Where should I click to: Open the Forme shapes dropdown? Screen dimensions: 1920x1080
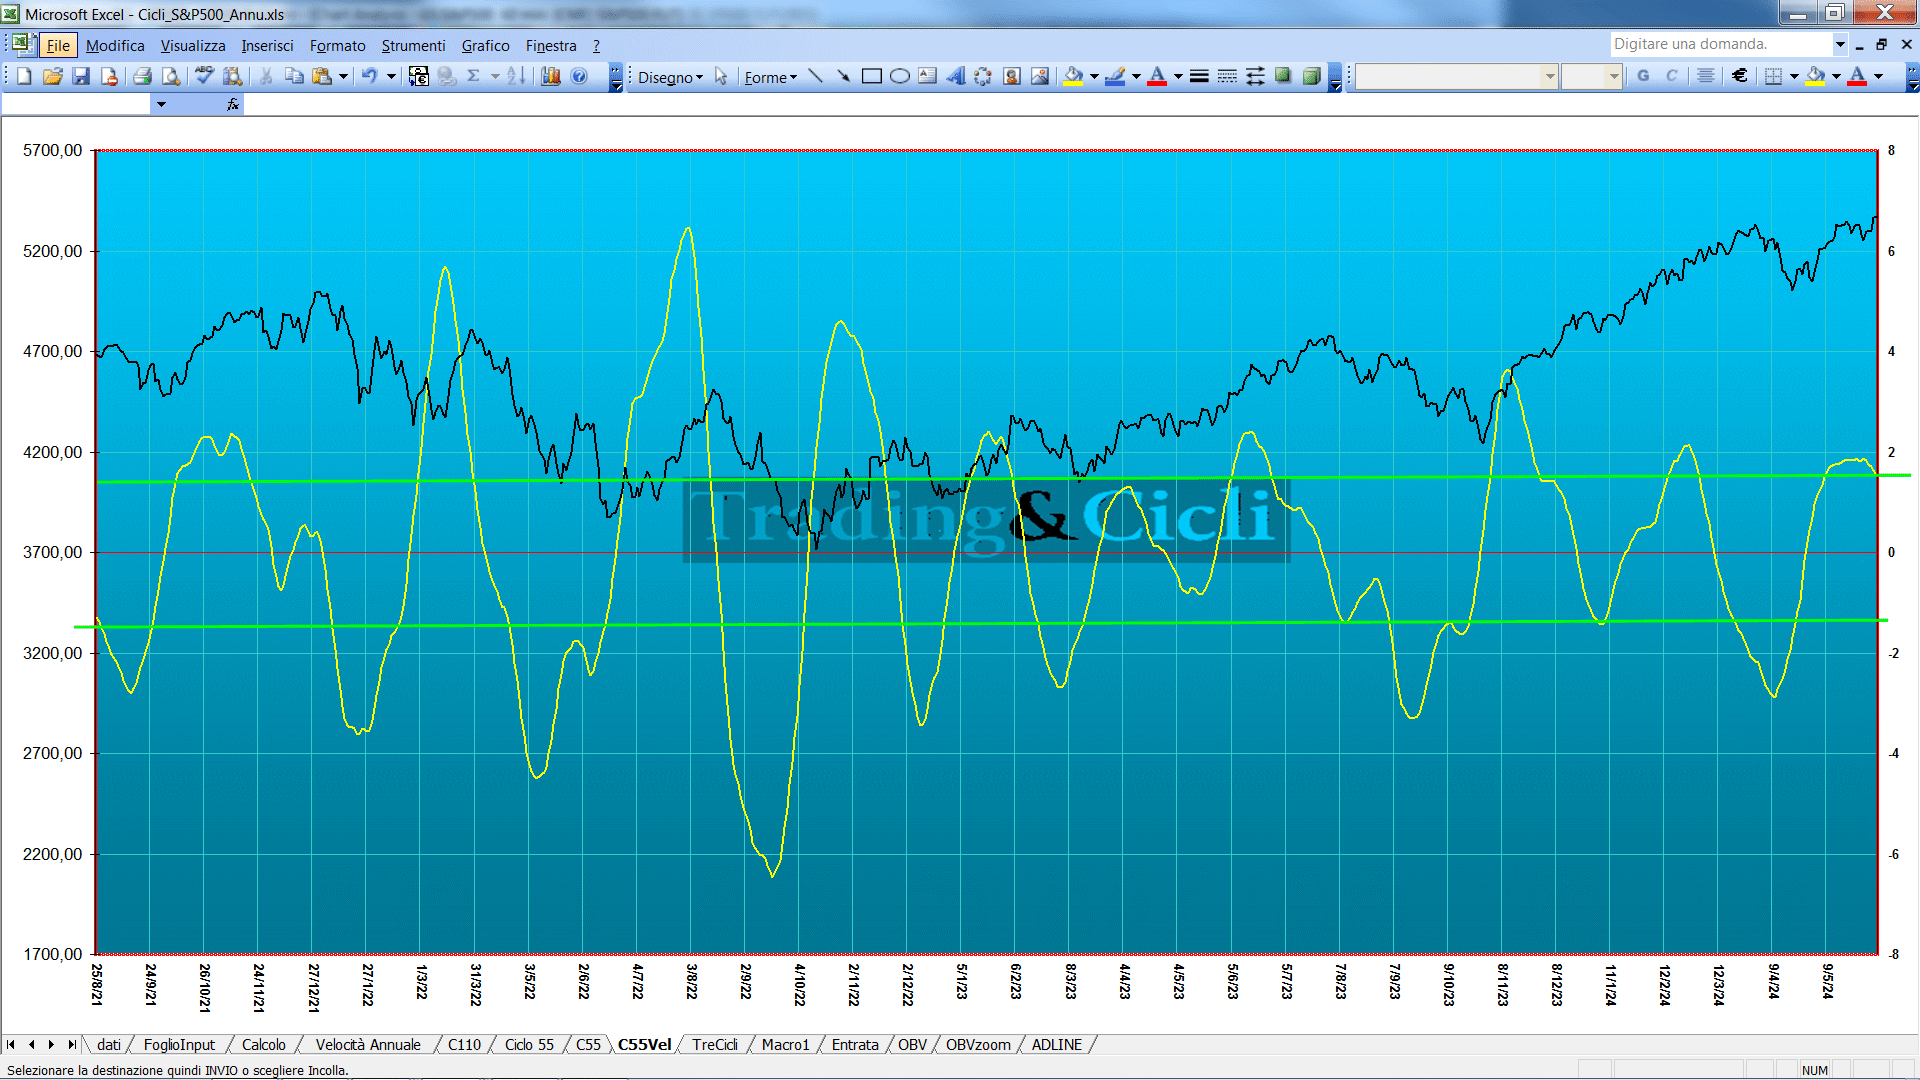770,77
